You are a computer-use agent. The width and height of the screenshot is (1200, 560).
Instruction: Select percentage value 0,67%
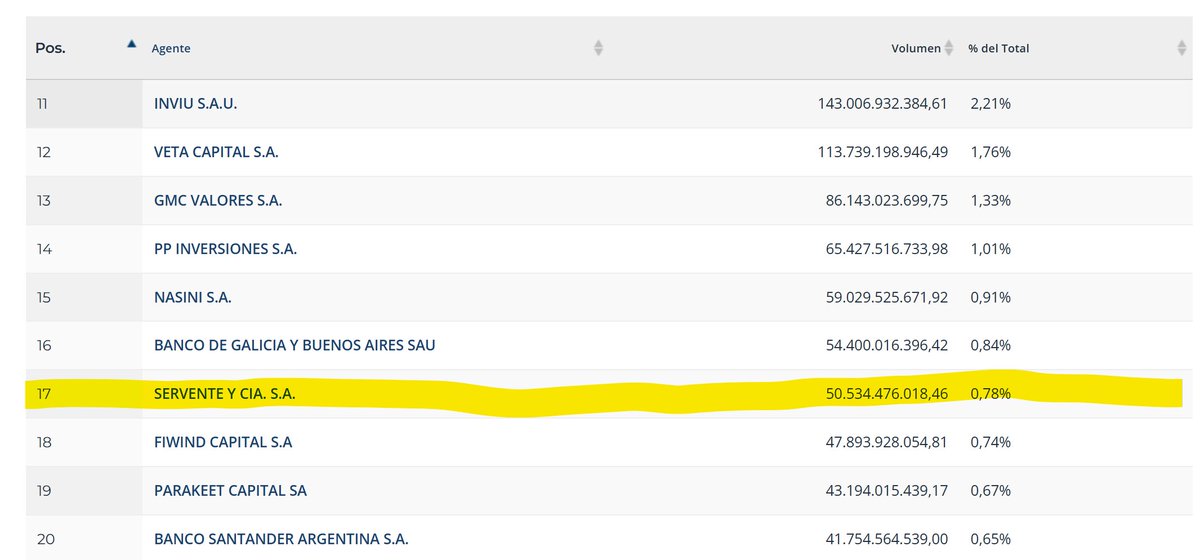tap(990, 490)
